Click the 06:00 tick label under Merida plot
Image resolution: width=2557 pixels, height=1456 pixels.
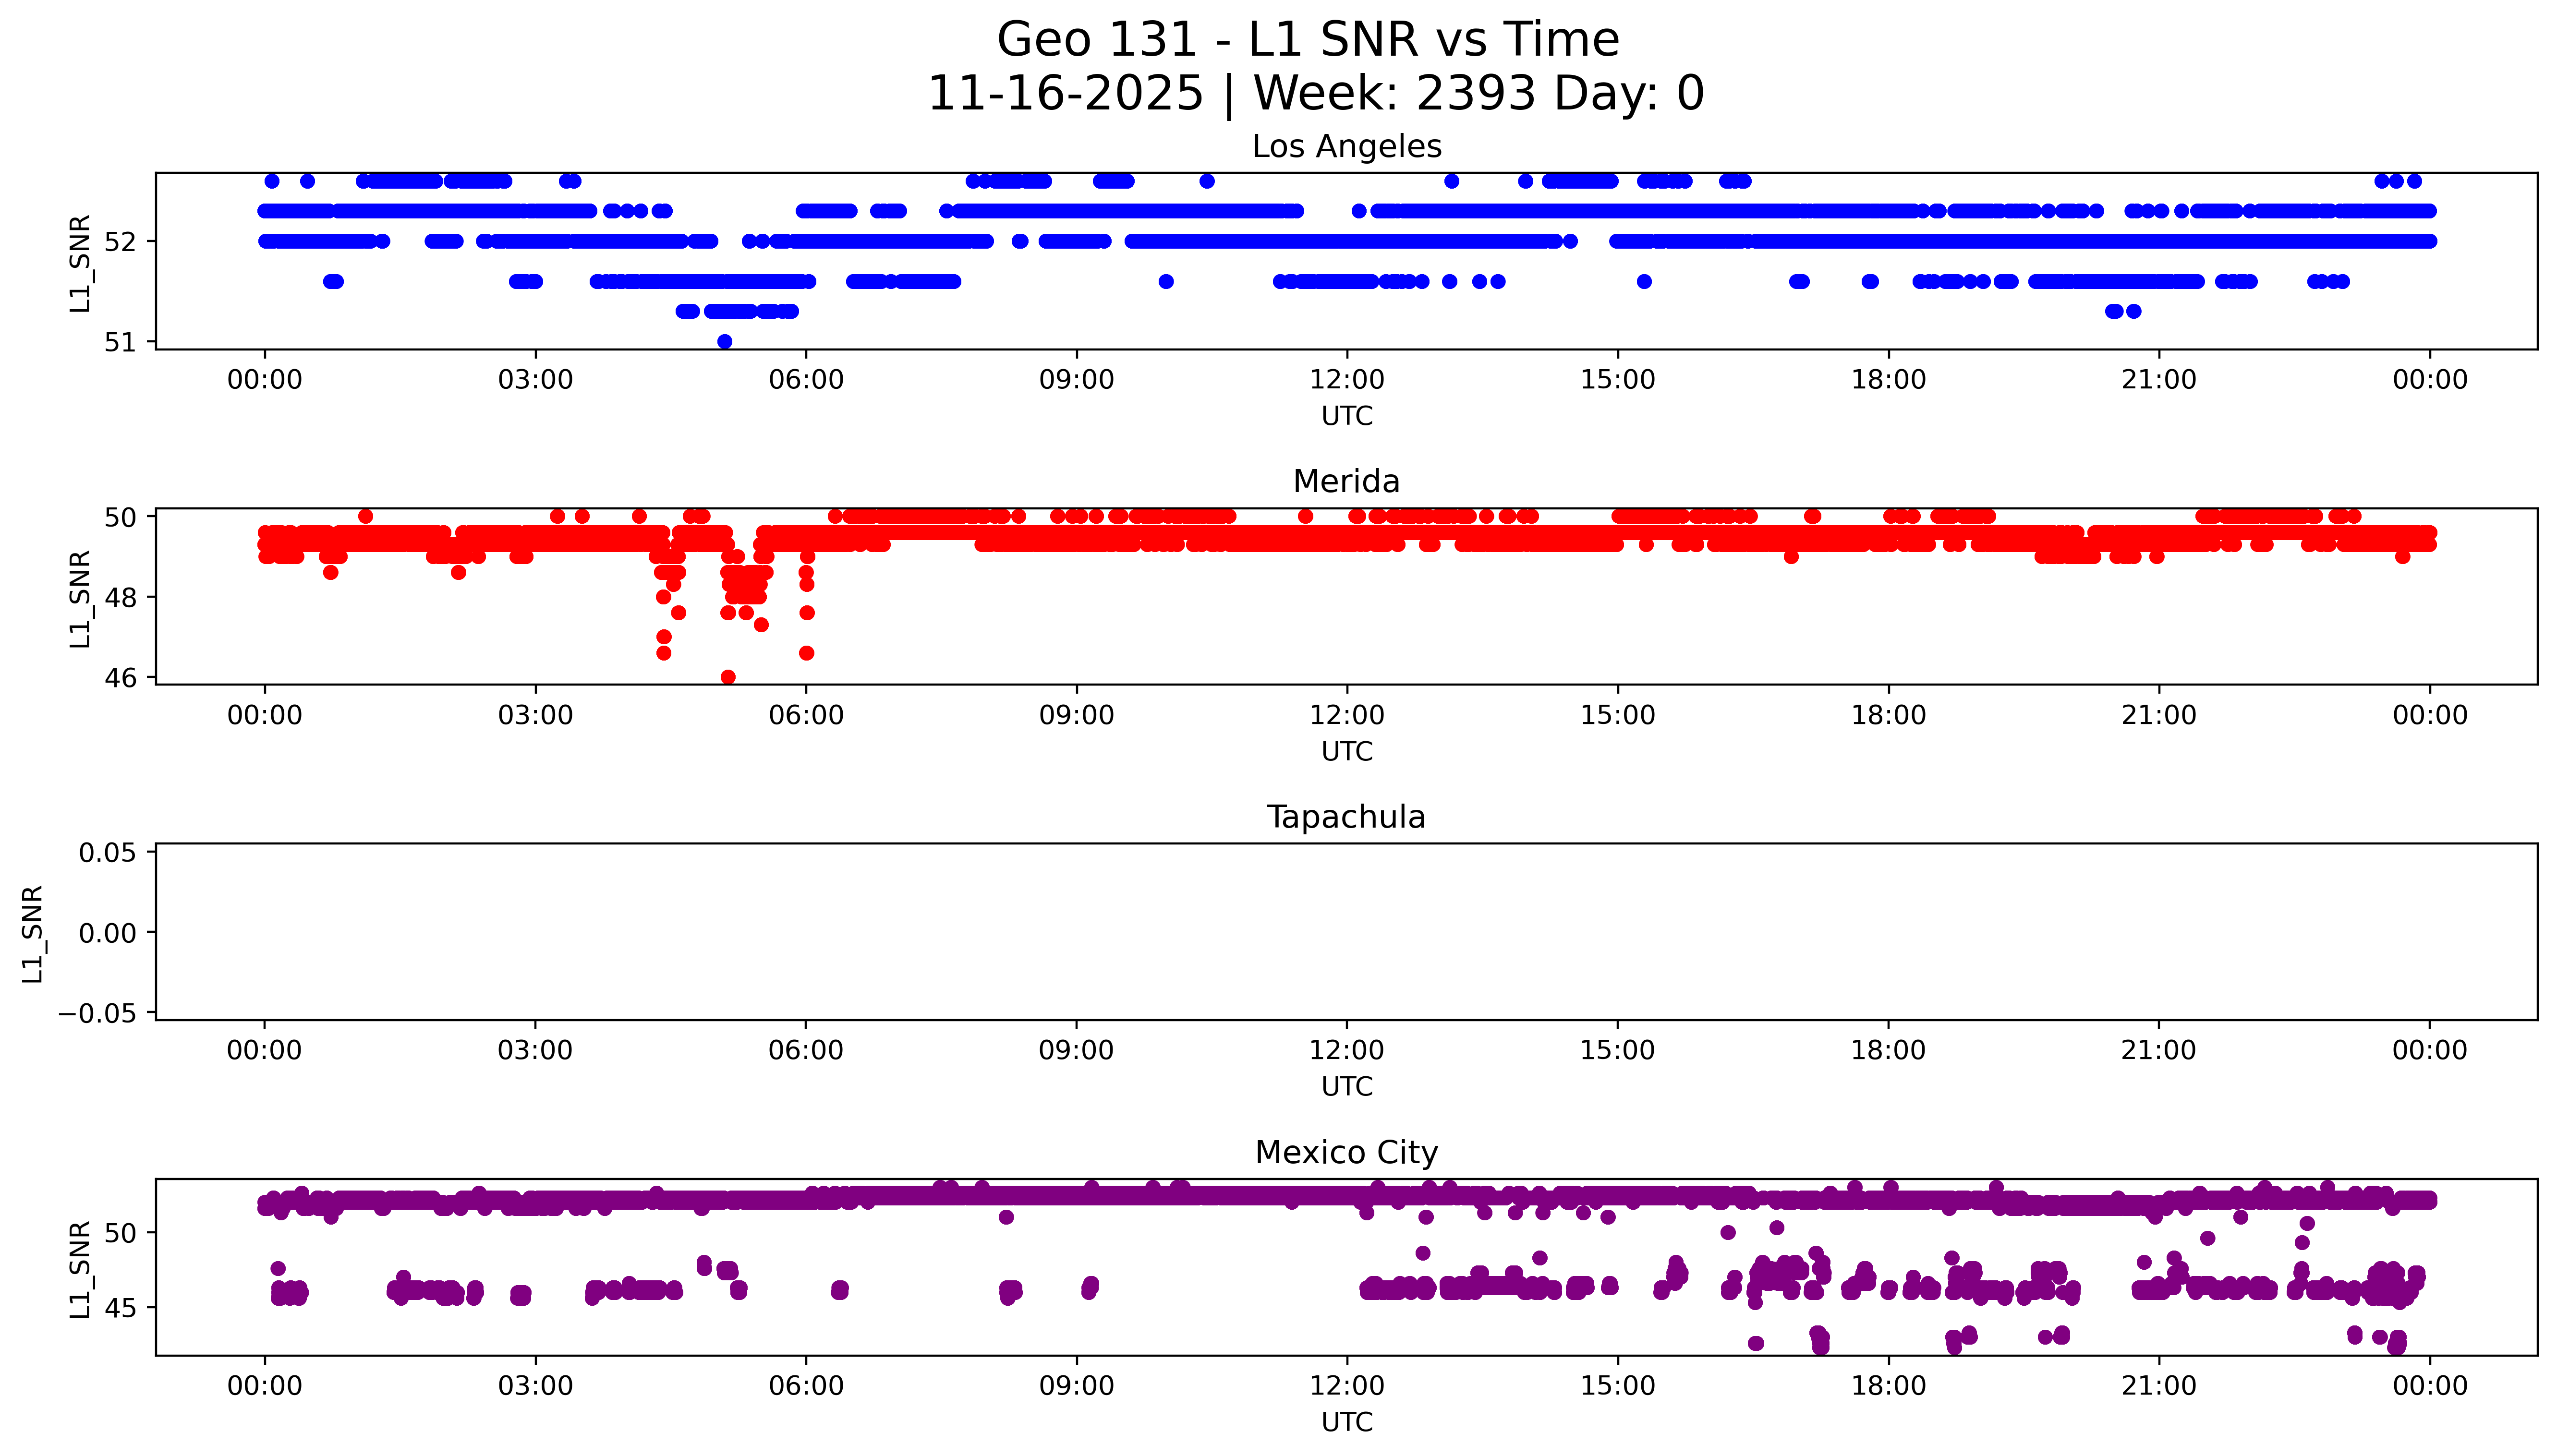(x=806, y=715)
